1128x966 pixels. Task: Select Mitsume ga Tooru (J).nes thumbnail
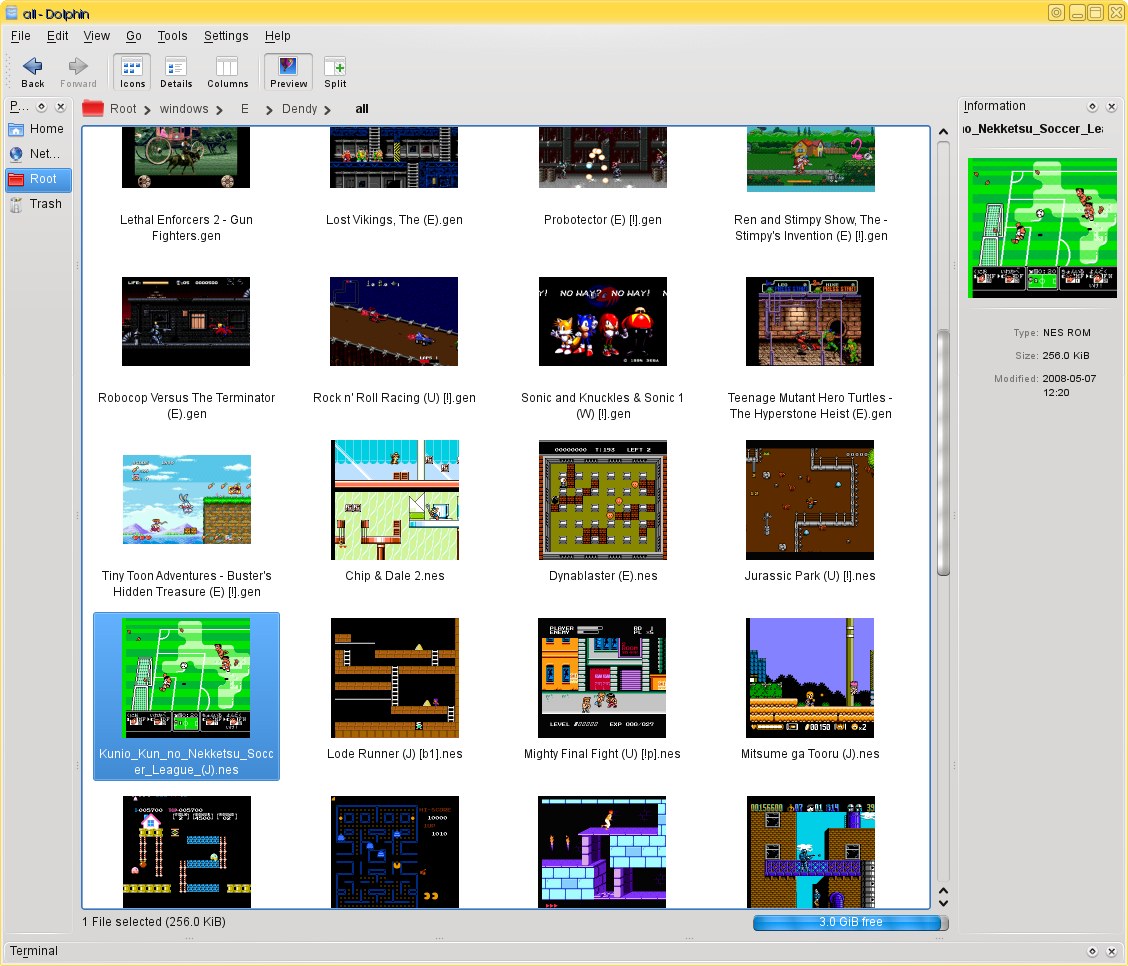[x=810, y=678]
